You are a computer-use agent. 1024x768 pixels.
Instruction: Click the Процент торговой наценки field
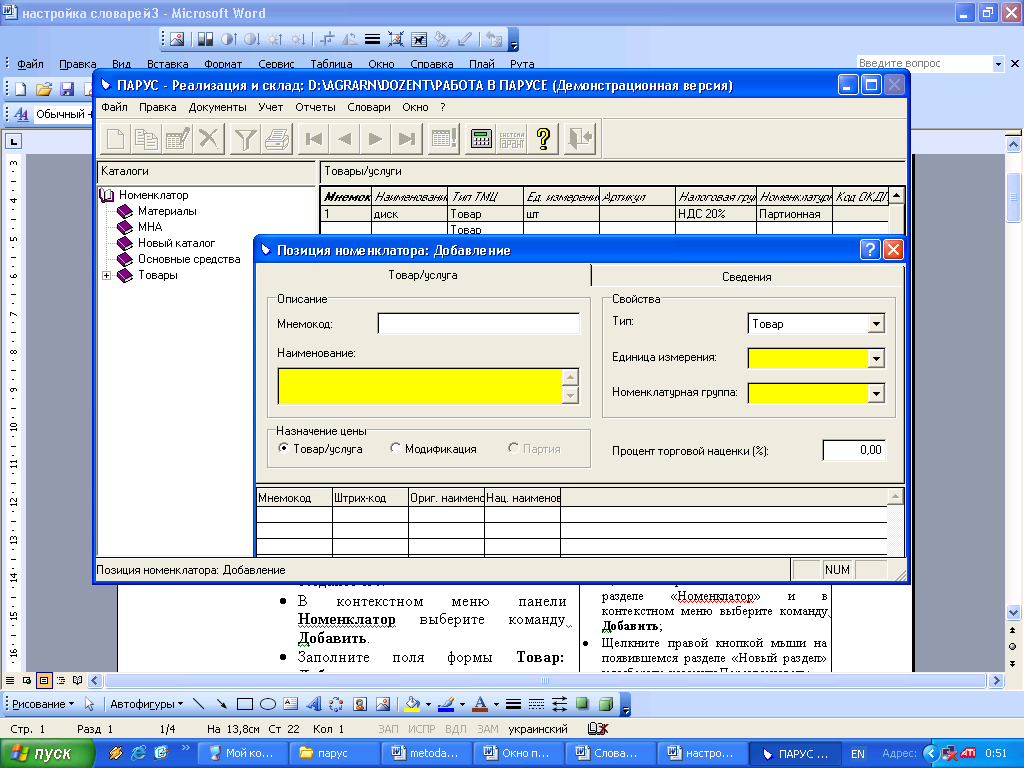(854, 450)
